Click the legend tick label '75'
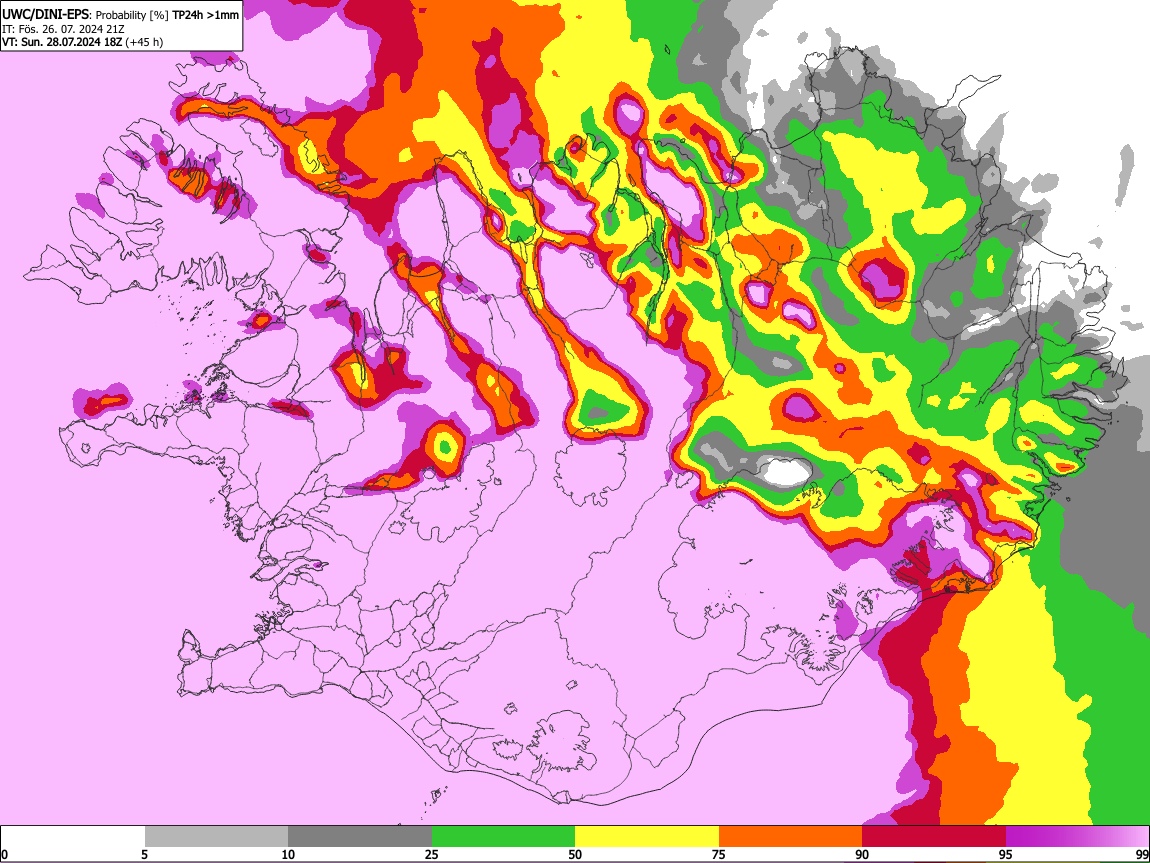Screen dimensions: 1150x863 [719, 854]
